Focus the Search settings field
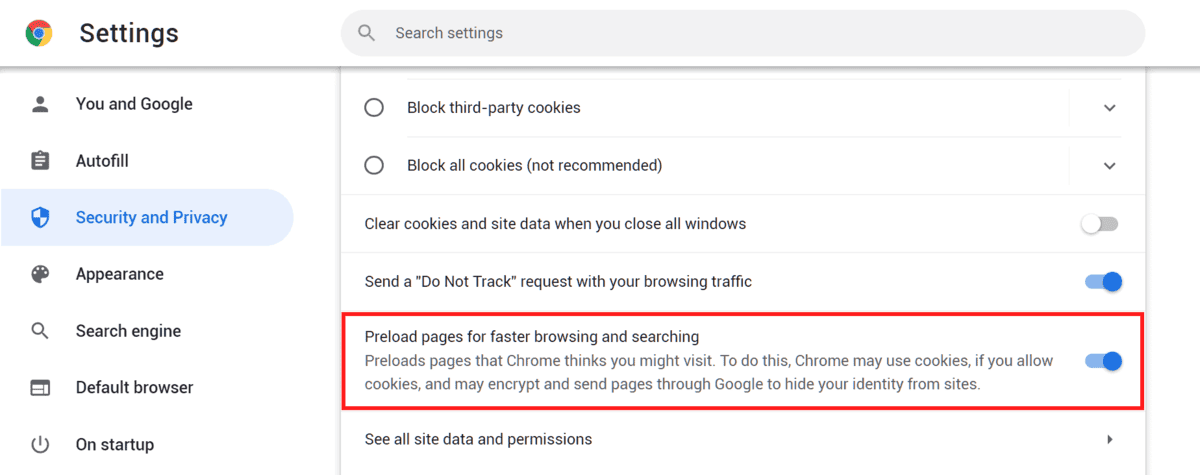This screenshot has height=475, width=1200. (x=743, y=33)
